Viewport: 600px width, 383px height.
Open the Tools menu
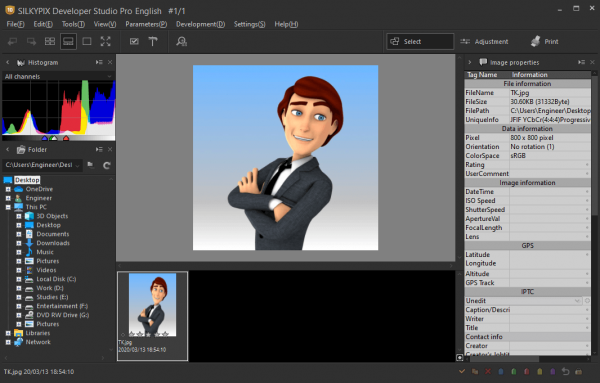pyautogui.click(x=73, y=24)
